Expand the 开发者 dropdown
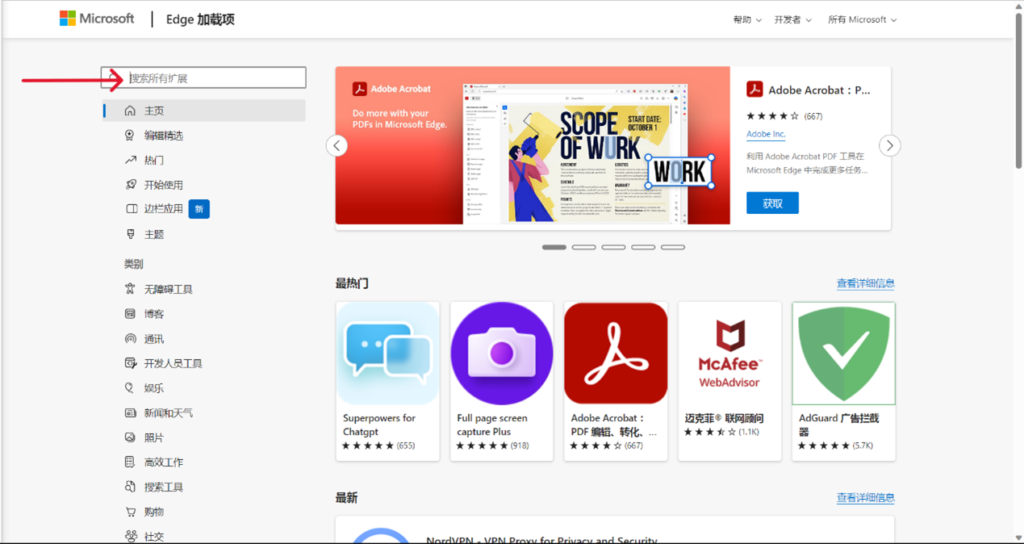 [x=793, y=20]
